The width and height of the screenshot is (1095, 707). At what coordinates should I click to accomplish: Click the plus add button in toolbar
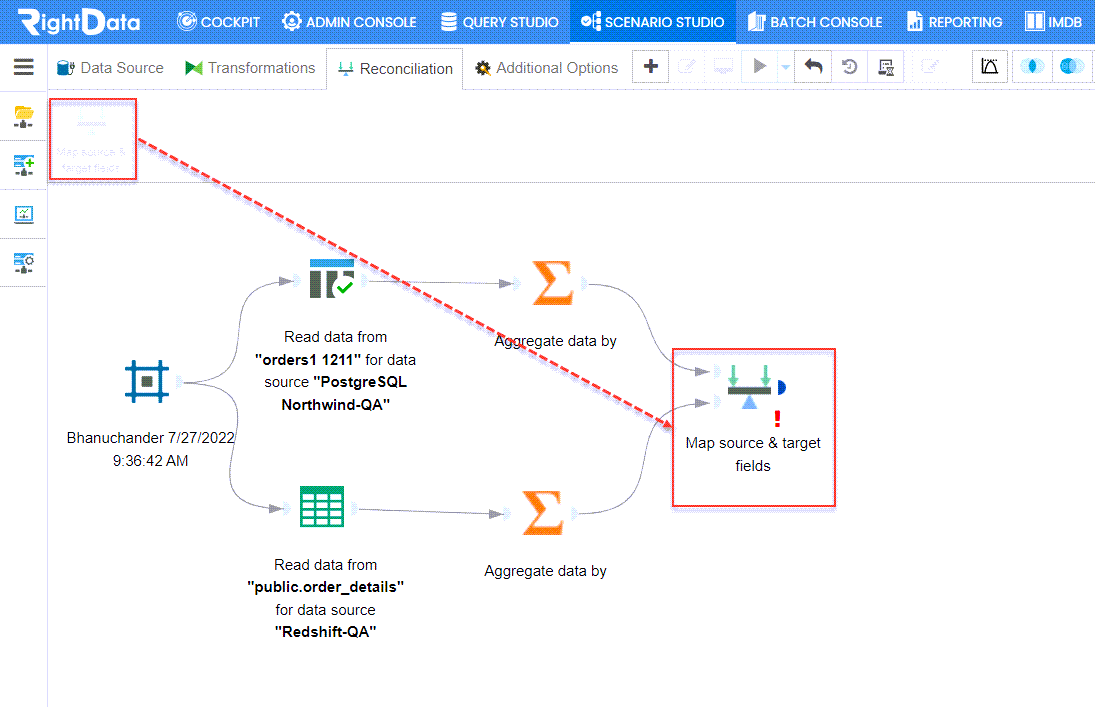651,66
